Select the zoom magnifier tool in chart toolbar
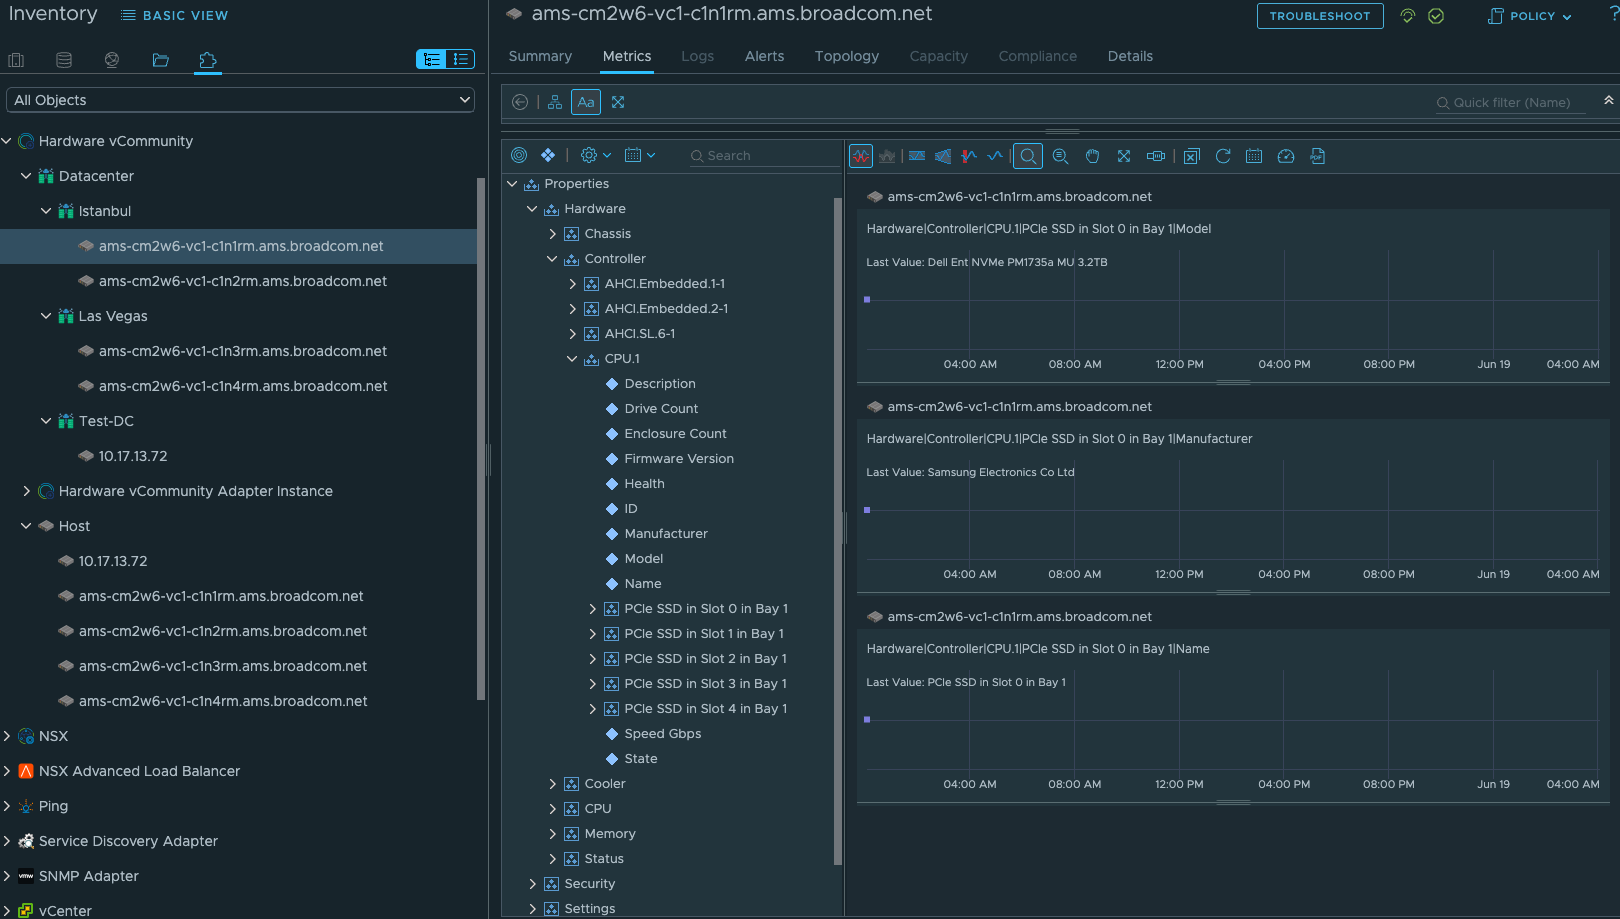The width and height of the screenshot is (1620, 919). (1028, 156)
